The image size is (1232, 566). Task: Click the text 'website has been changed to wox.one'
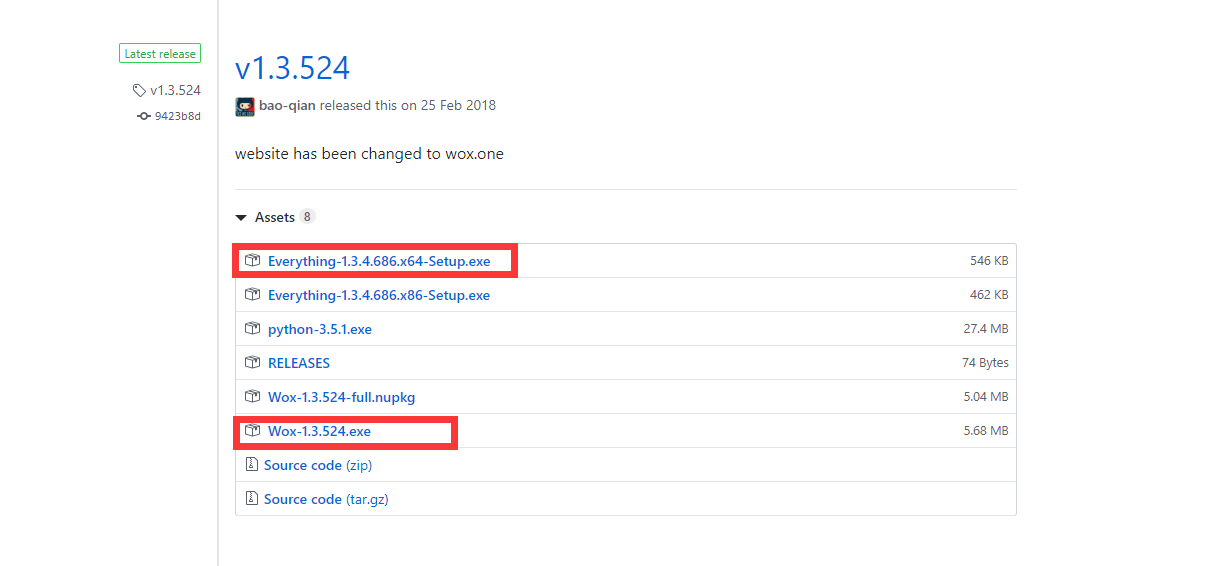369,155
